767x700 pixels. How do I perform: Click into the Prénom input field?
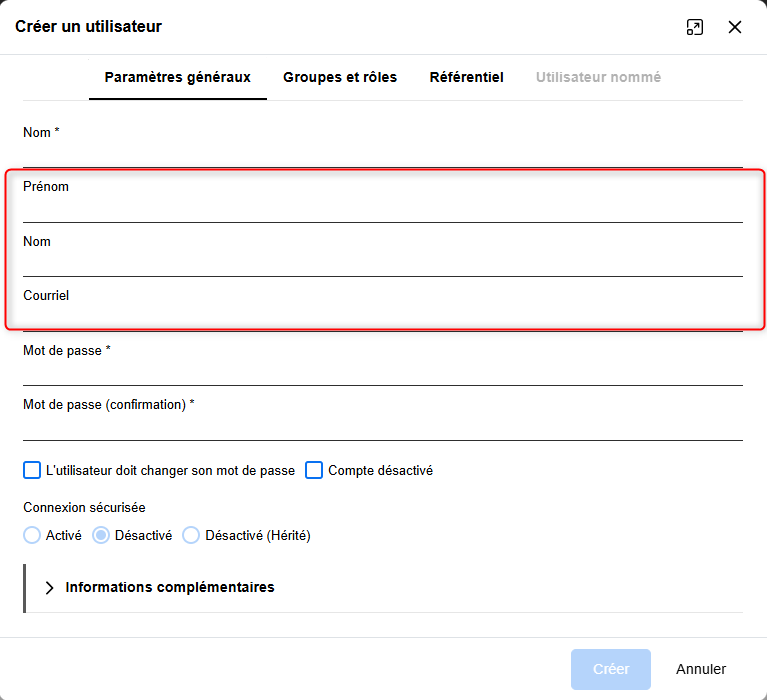(382, 208)
